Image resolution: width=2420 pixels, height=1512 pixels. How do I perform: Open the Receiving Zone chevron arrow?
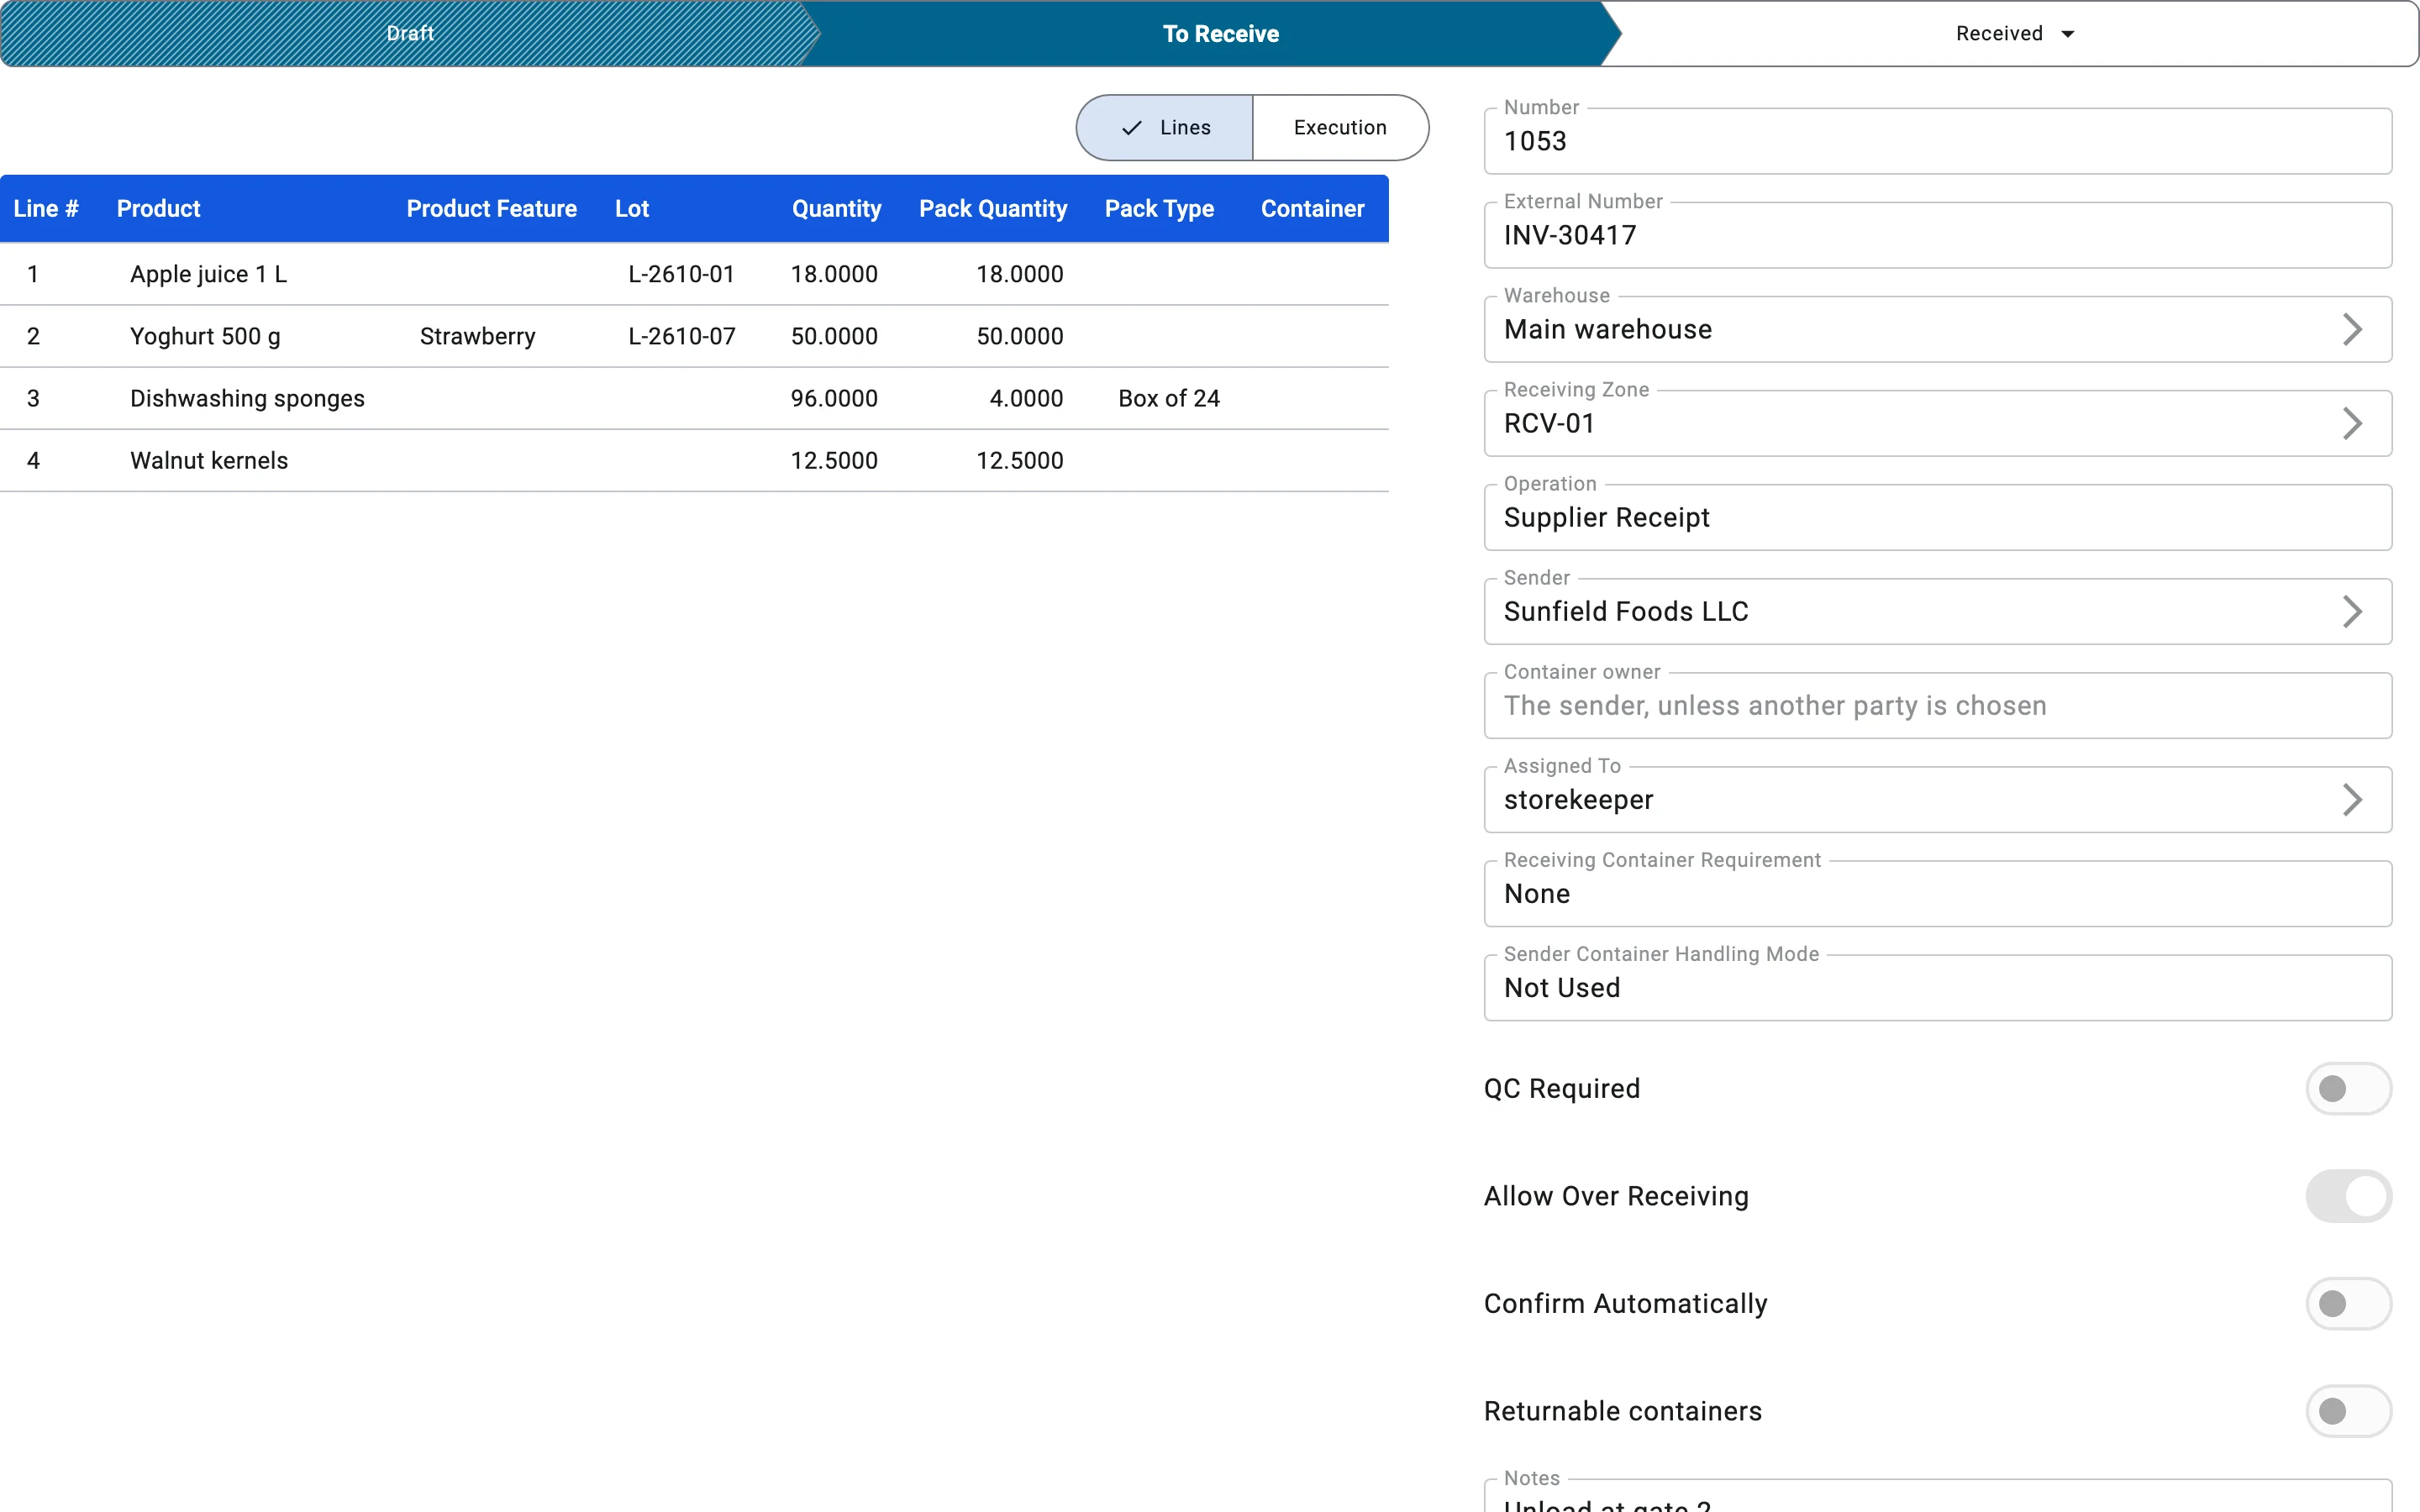coord(2352,423)
